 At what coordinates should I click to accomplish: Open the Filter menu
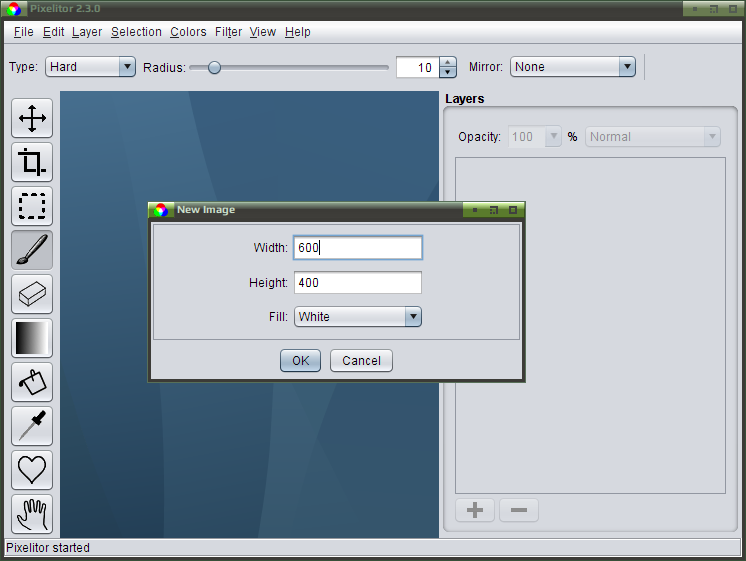[228, 32]
